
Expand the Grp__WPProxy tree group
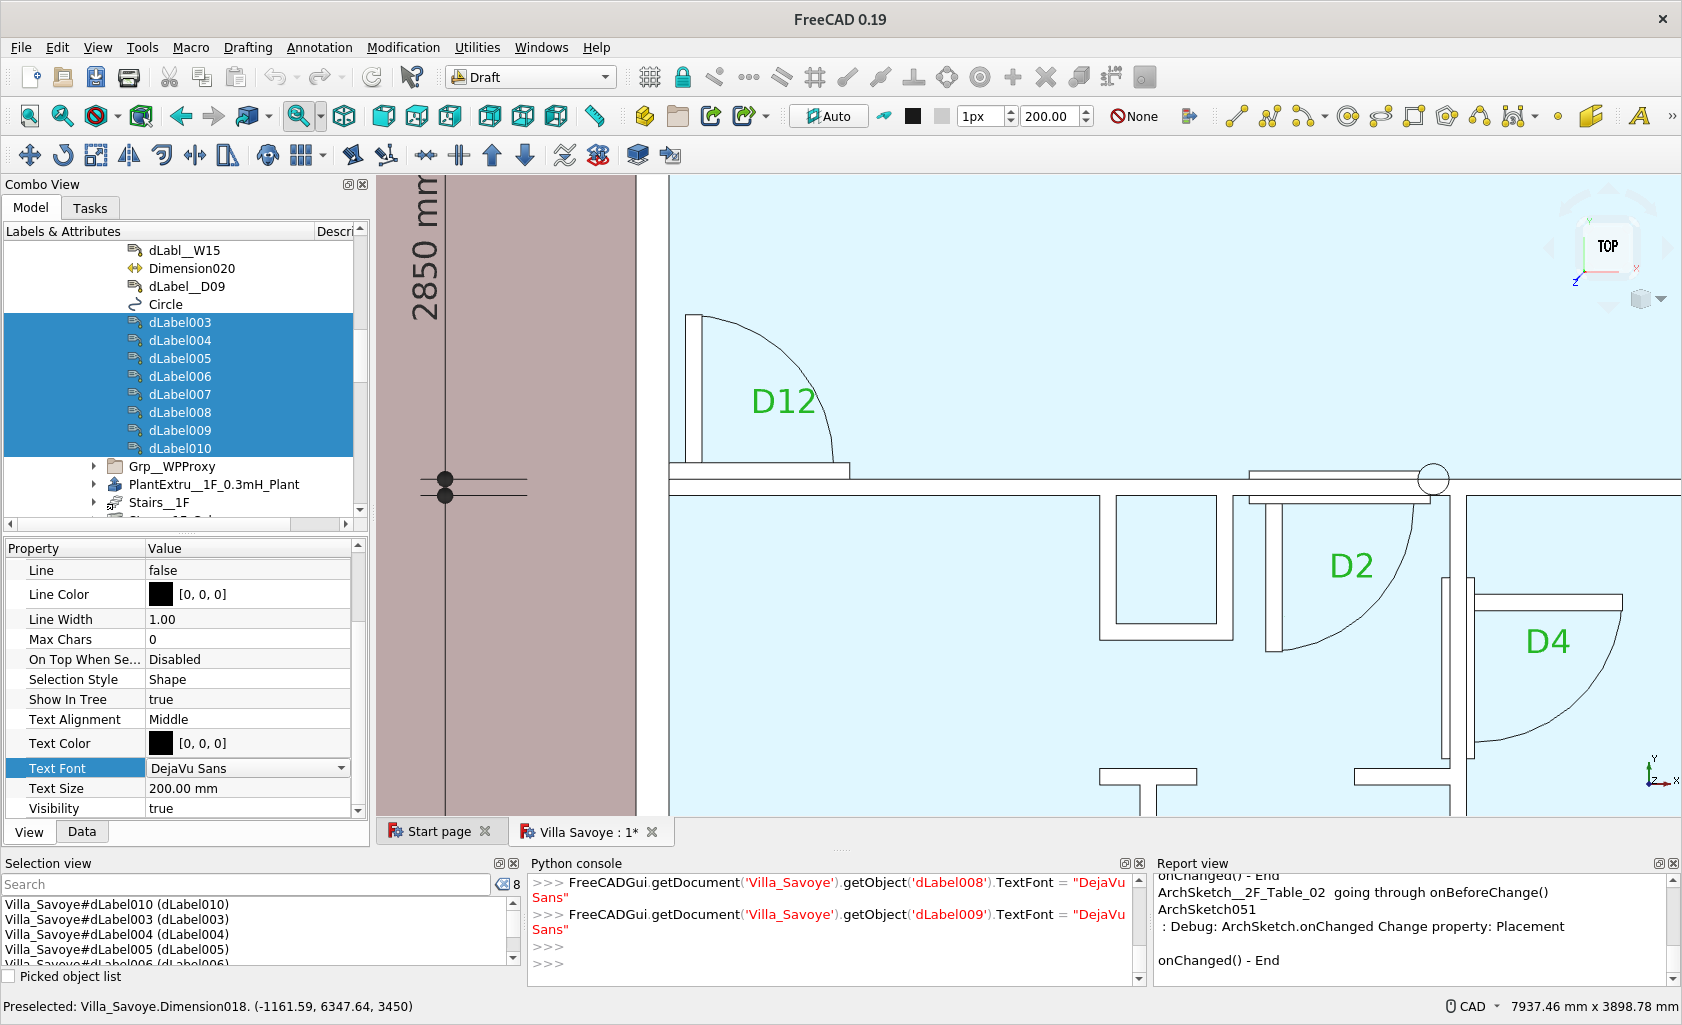click(93, 466)
